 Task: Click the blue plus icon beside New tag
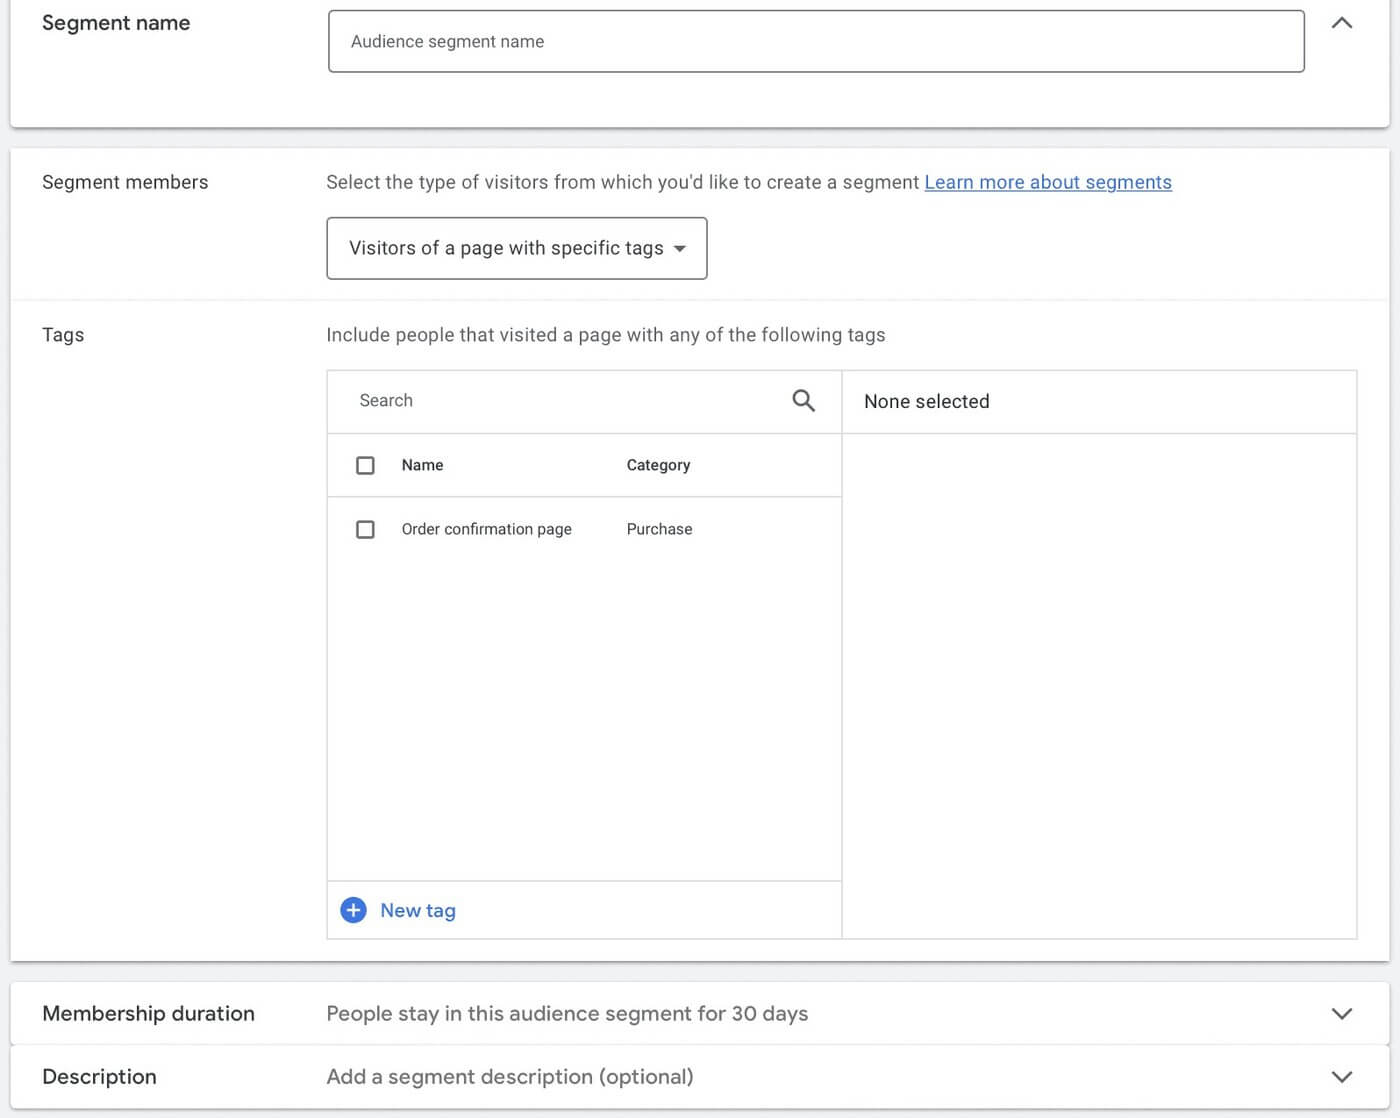[x=353, y=910]
